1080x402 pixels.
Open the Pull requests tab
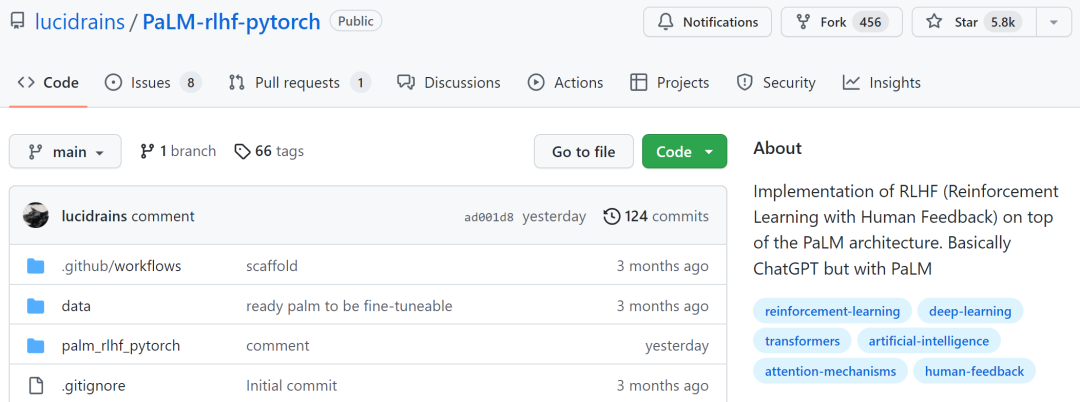(298, 83)
